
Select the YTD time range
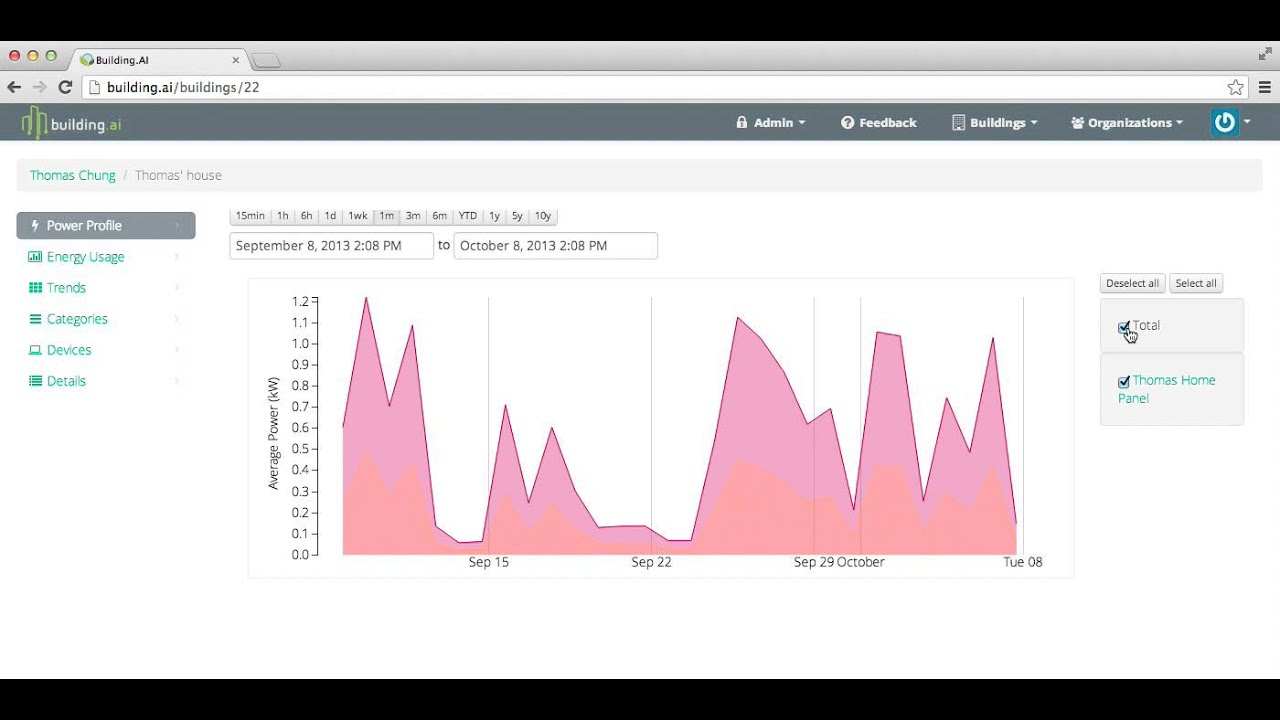point(468,216)
